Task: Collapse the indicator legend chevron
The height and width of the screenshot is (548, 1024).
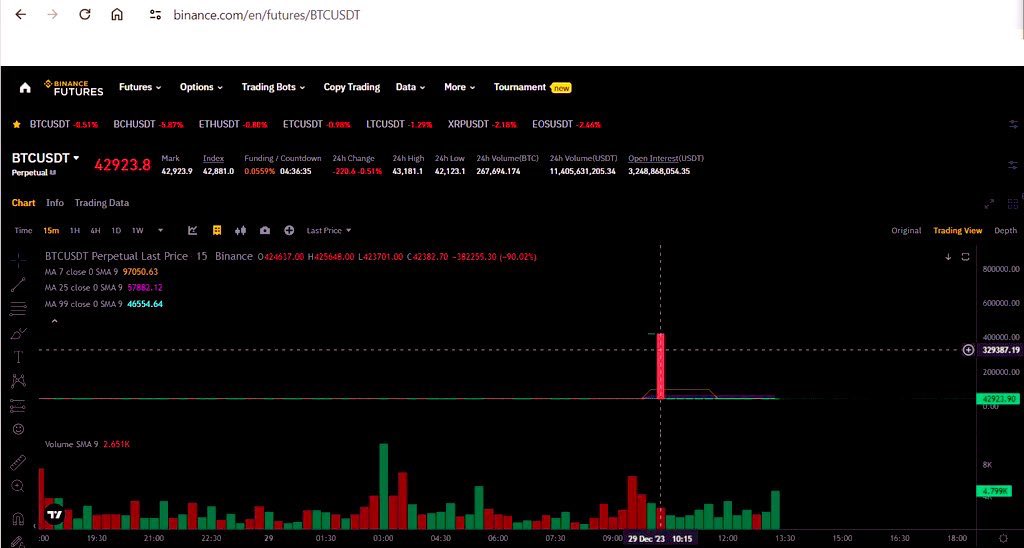Action: [x=55, y=321]
